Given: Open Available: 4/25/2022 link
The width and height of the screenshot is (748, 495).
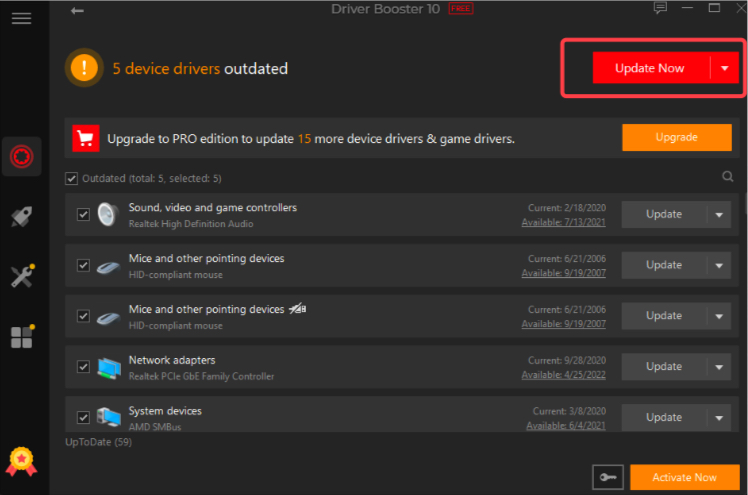Looking at the screenshot, I should pyautogui.click(x=563, y=375).
